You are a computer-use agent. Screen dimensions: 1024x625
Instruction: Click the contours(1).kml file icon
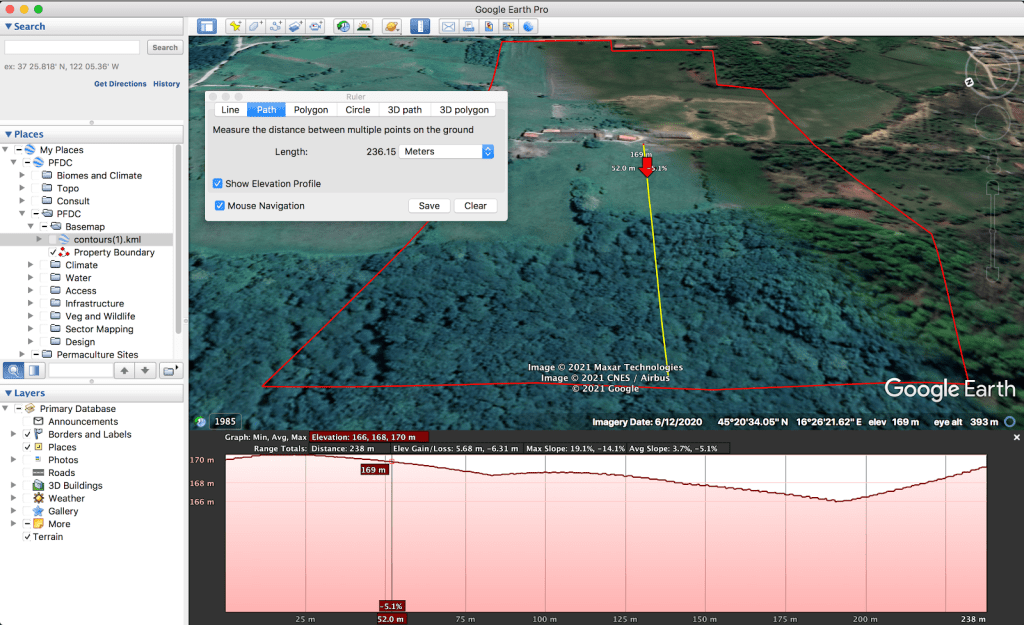(64, 240)
